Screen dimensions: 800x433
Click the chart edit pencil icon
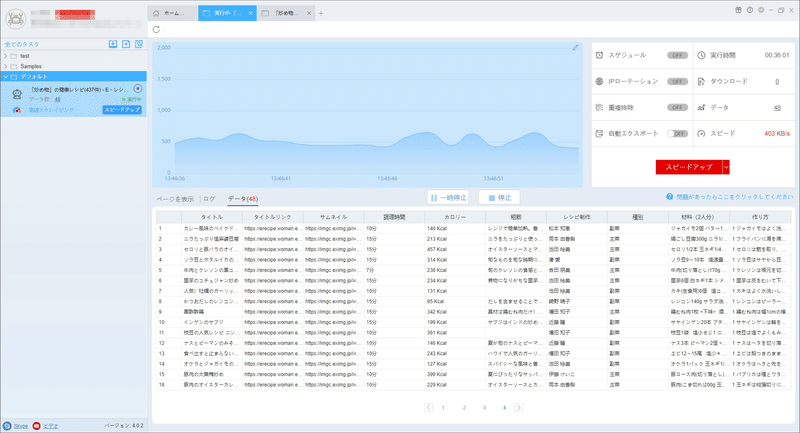pyautogui.click(x=576, y=47)
